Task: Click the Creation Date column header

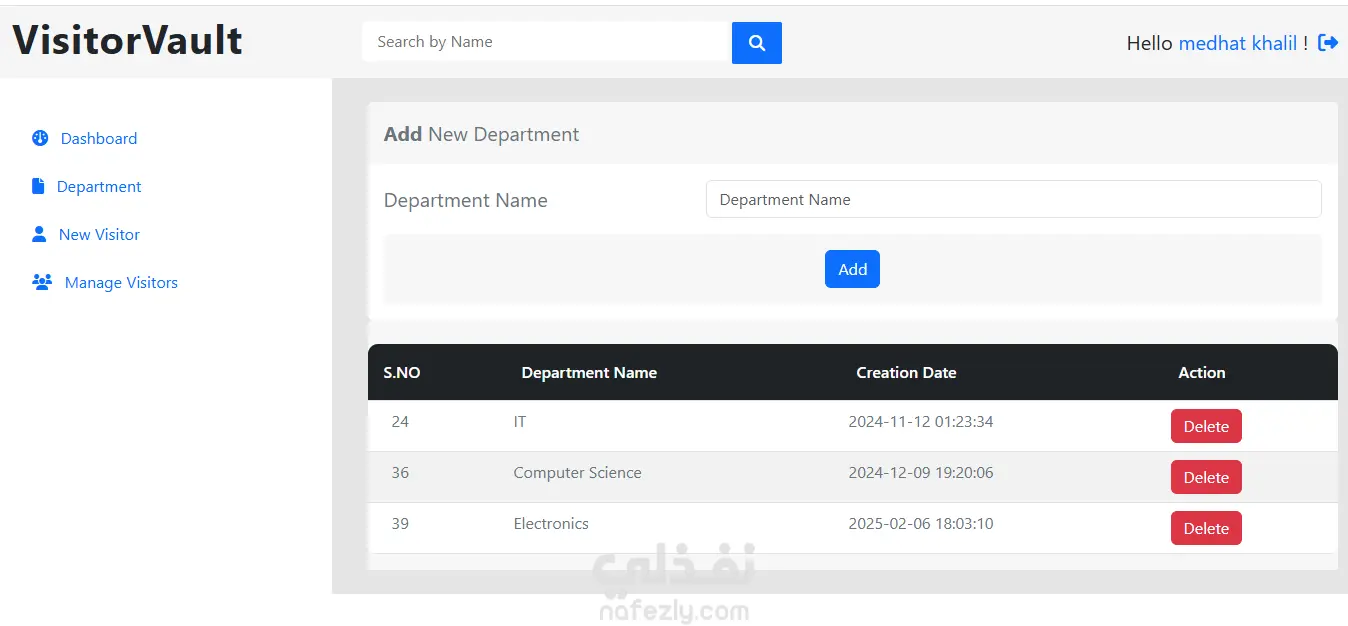Action: tap(906, 373)
